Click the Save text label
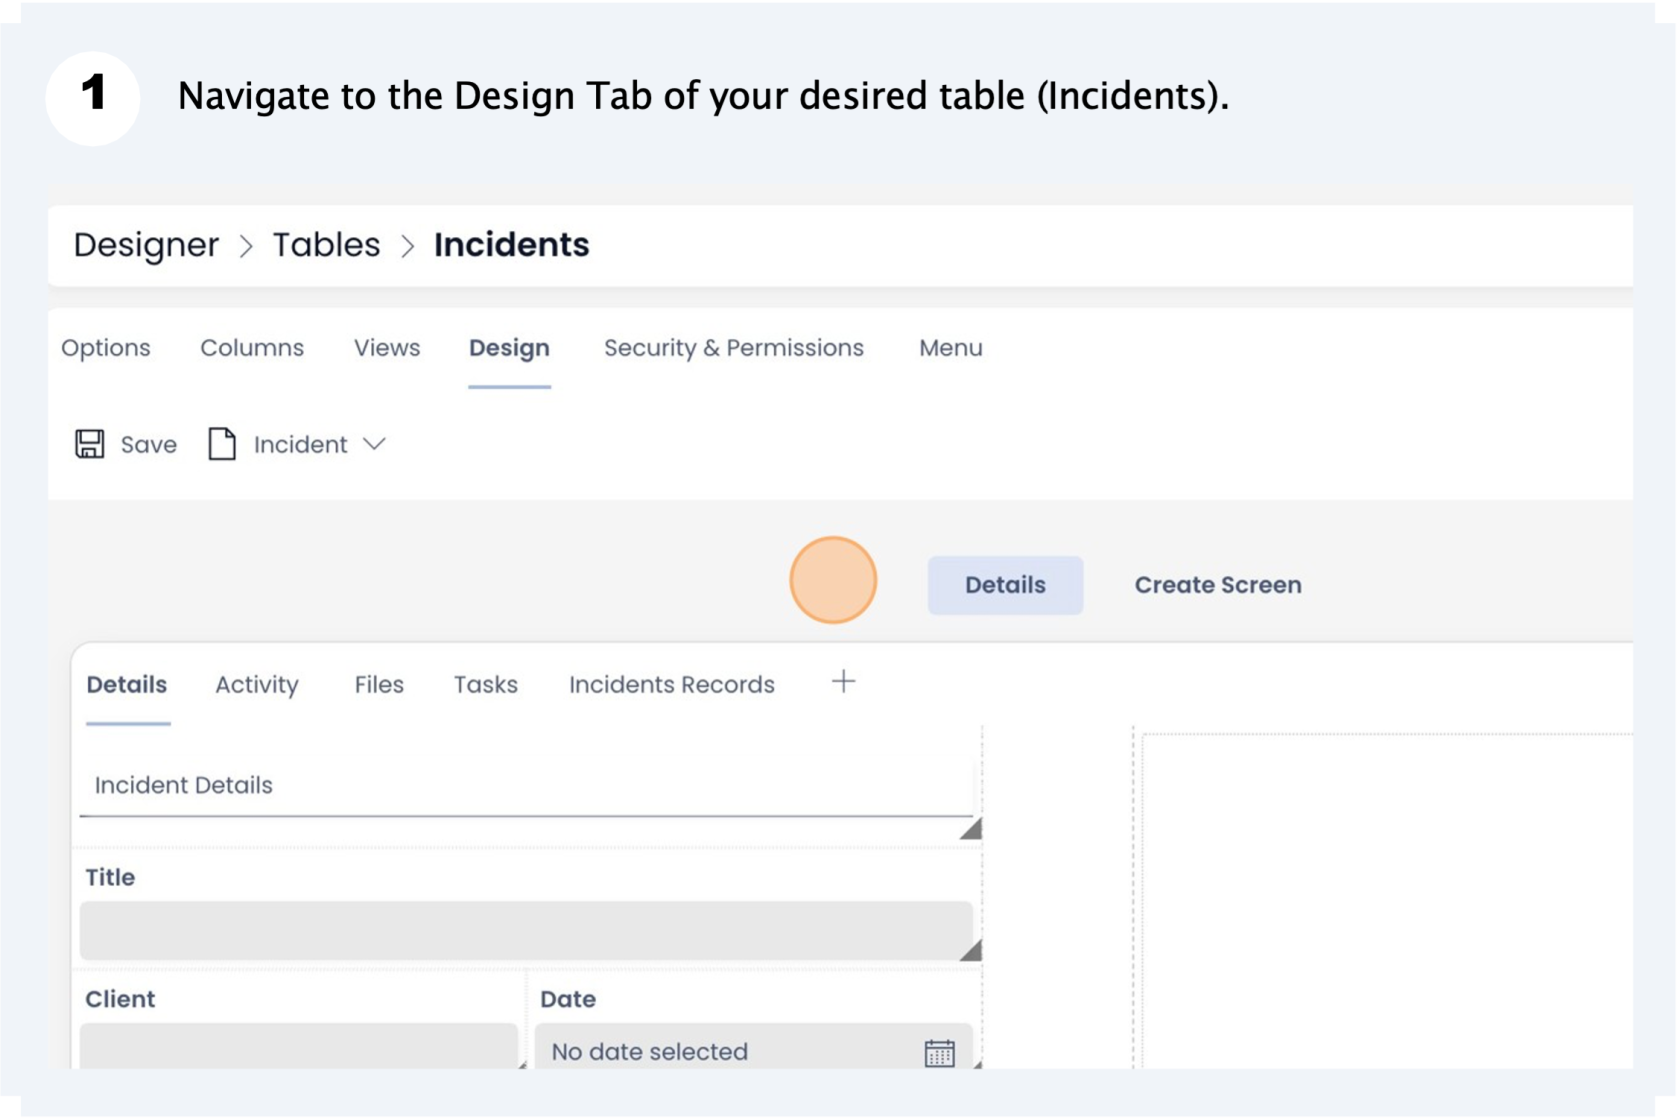The image size is (1680, 1120). [149, 445]
